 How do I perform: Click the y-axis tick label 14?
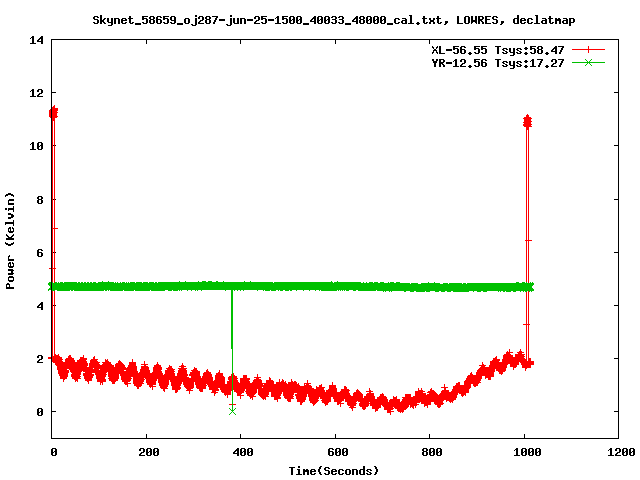pyautogui.click(x=36, y=40)
